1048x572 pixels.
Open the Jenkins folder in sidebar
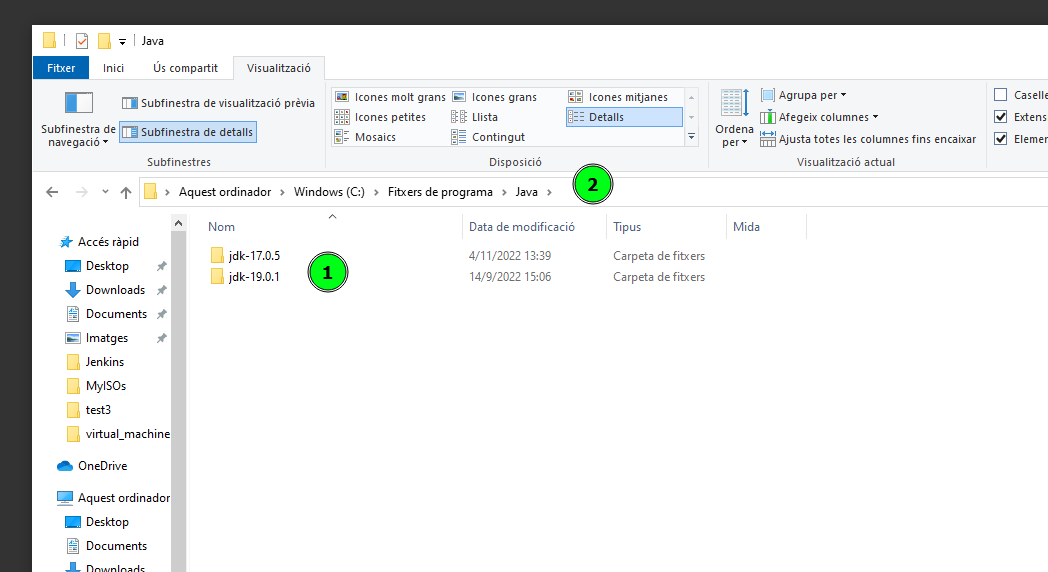click(96, 362)
